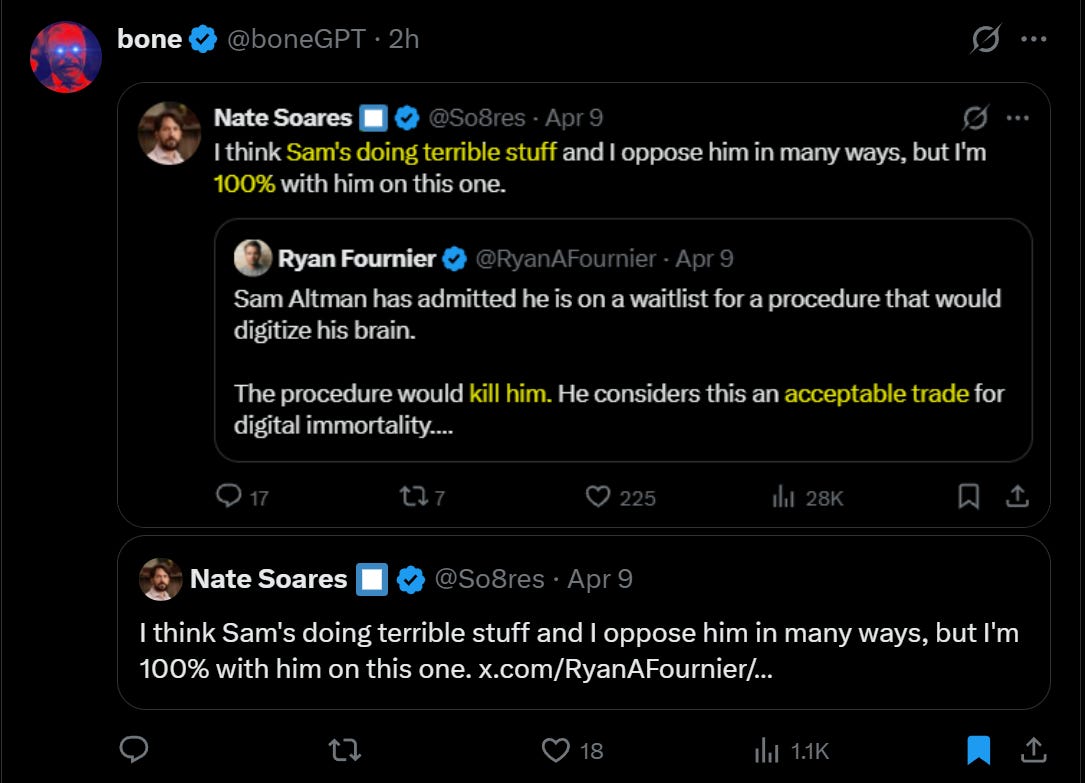Click the reply icon with 17 replies
1085x783 pixels.
click(x=230, y=496)
